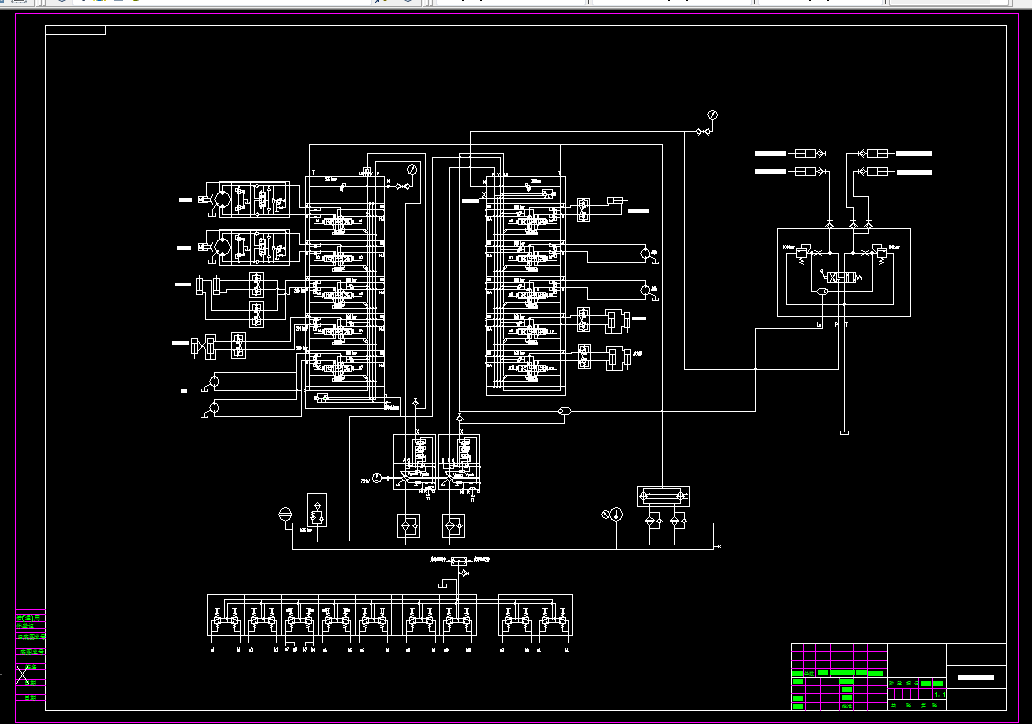Click the UCS crosshair icon at the bottom left
The image size is (1032, 724).
[x=23, y=675]
